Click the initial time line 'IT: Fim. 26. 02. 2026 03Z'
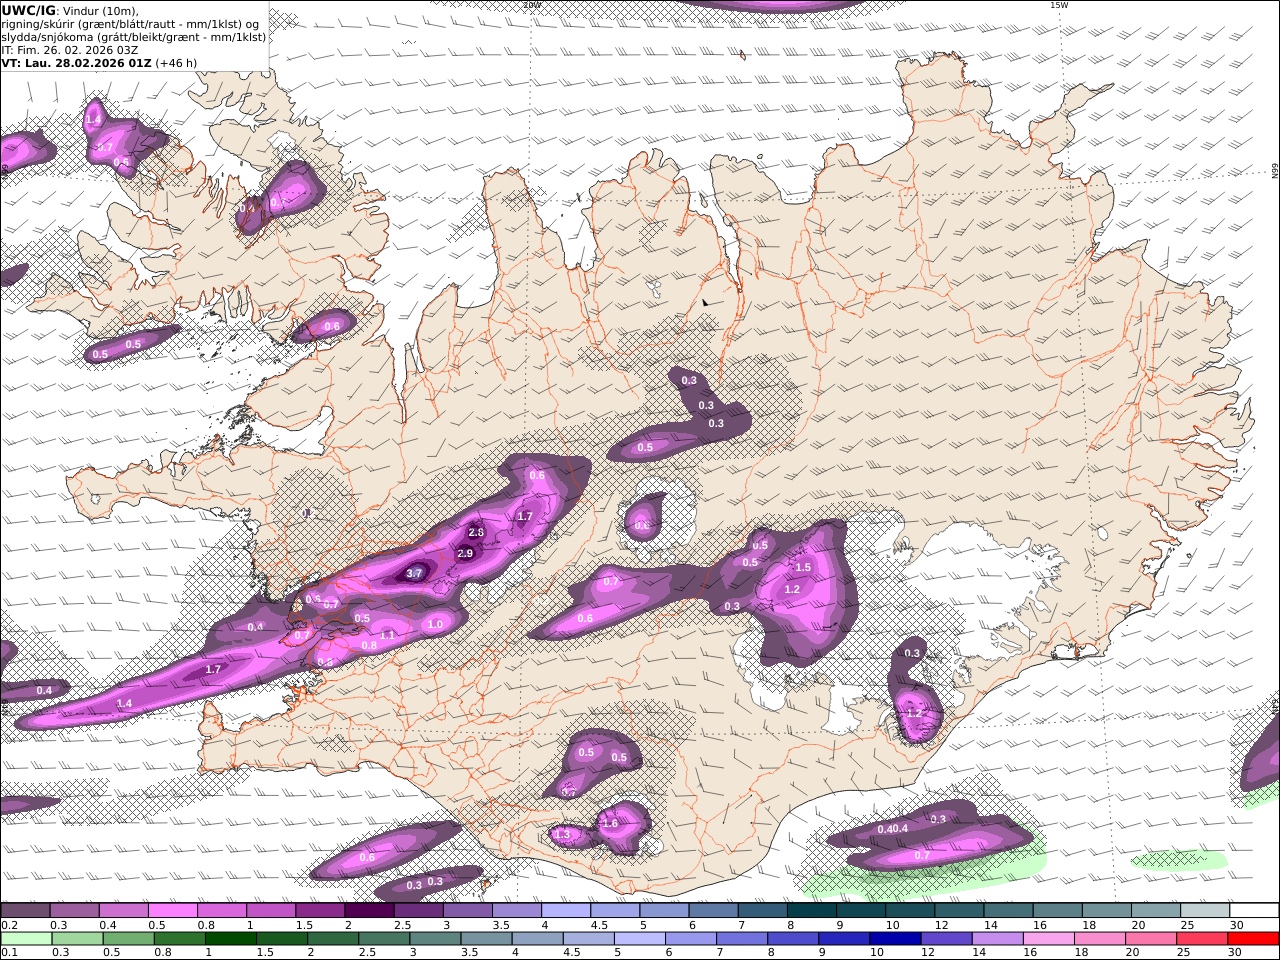The image size is (1280, 960). [x=69, y=49]
